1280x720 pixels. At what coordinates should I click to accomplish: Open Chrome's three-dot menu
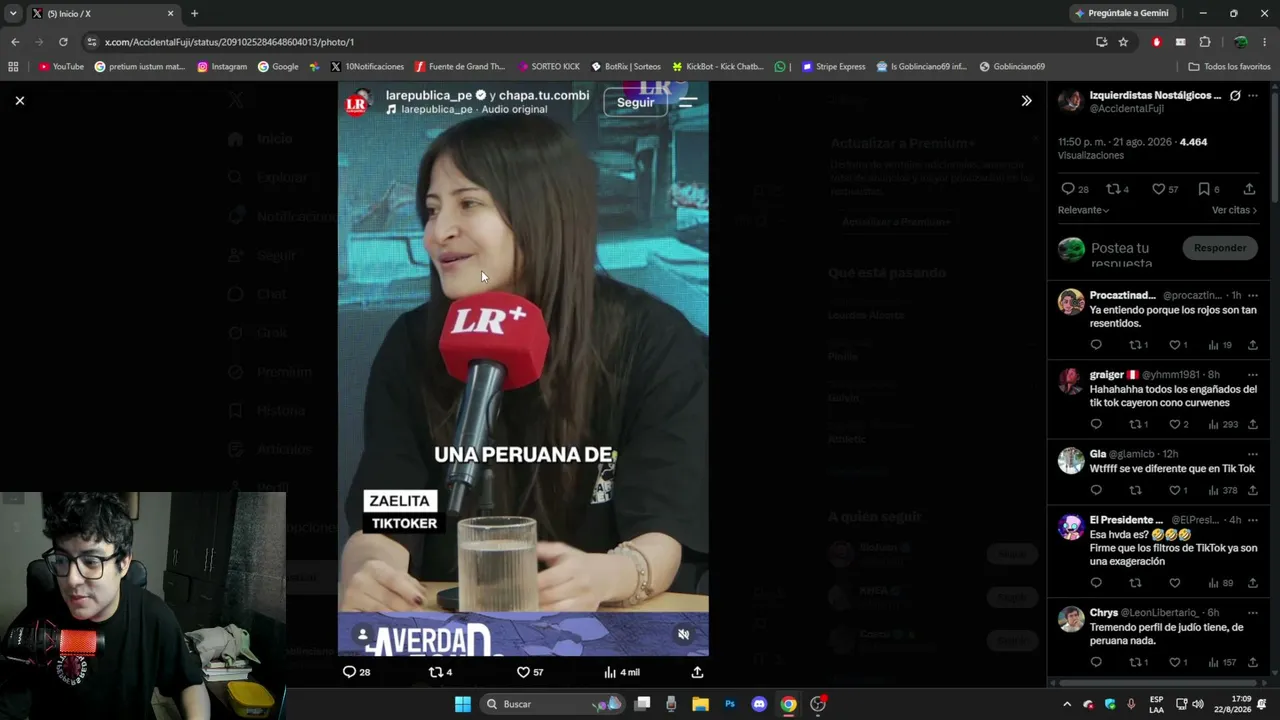click(x=1265, y=42)
